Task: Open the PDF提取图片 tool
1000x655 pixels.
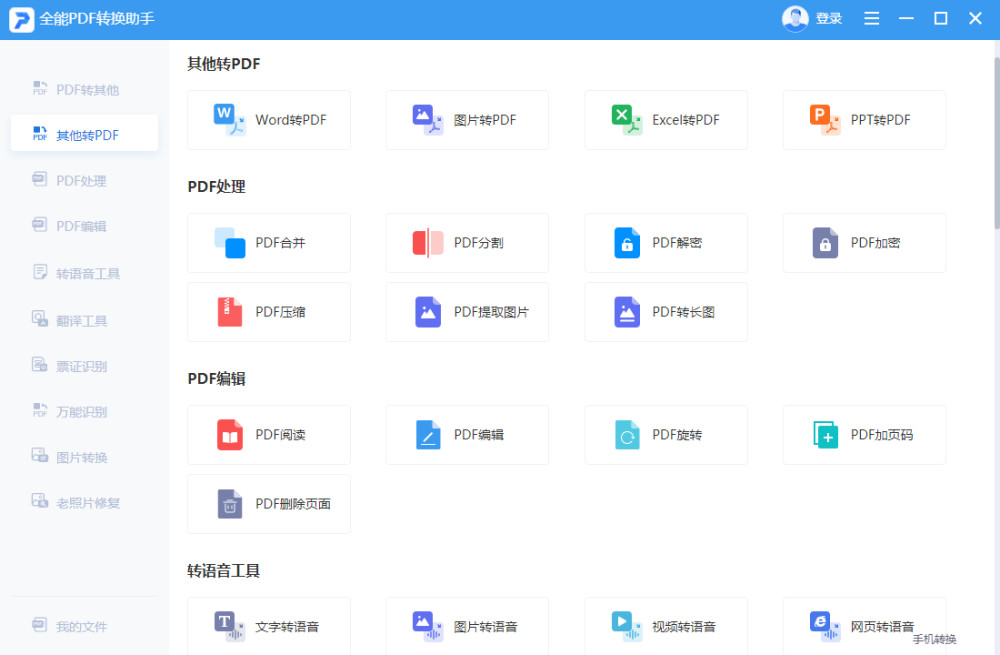Action: point(467,312)
